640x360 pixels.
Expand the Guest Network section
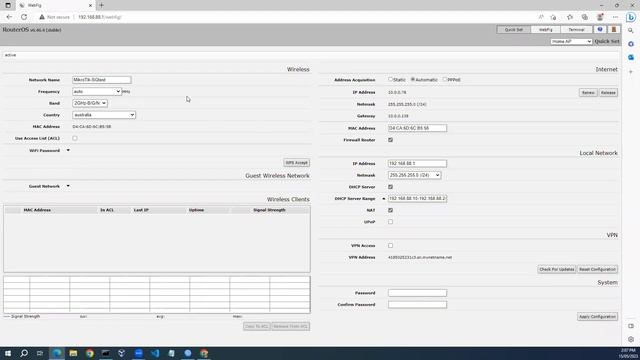click(68, 186)
